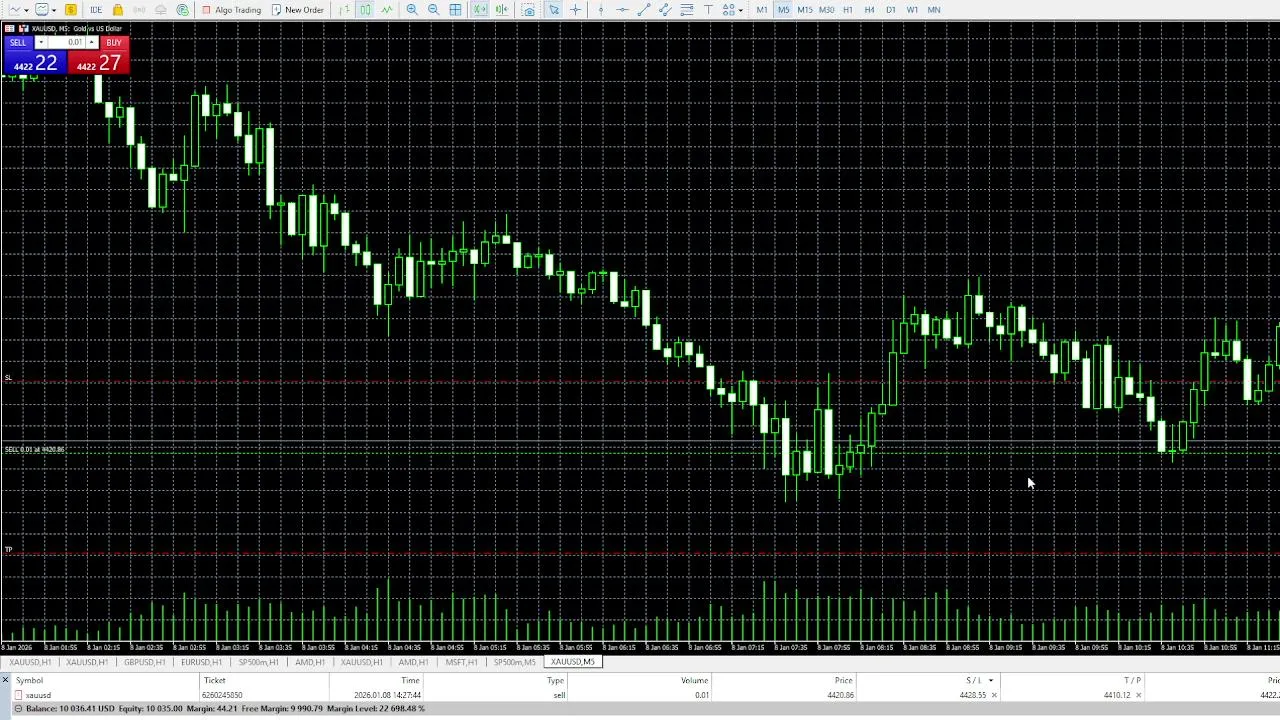This screenshot has height=720, width=1280.
Task: Take a chart screenshot with camera icon
Action: [528, 10]
